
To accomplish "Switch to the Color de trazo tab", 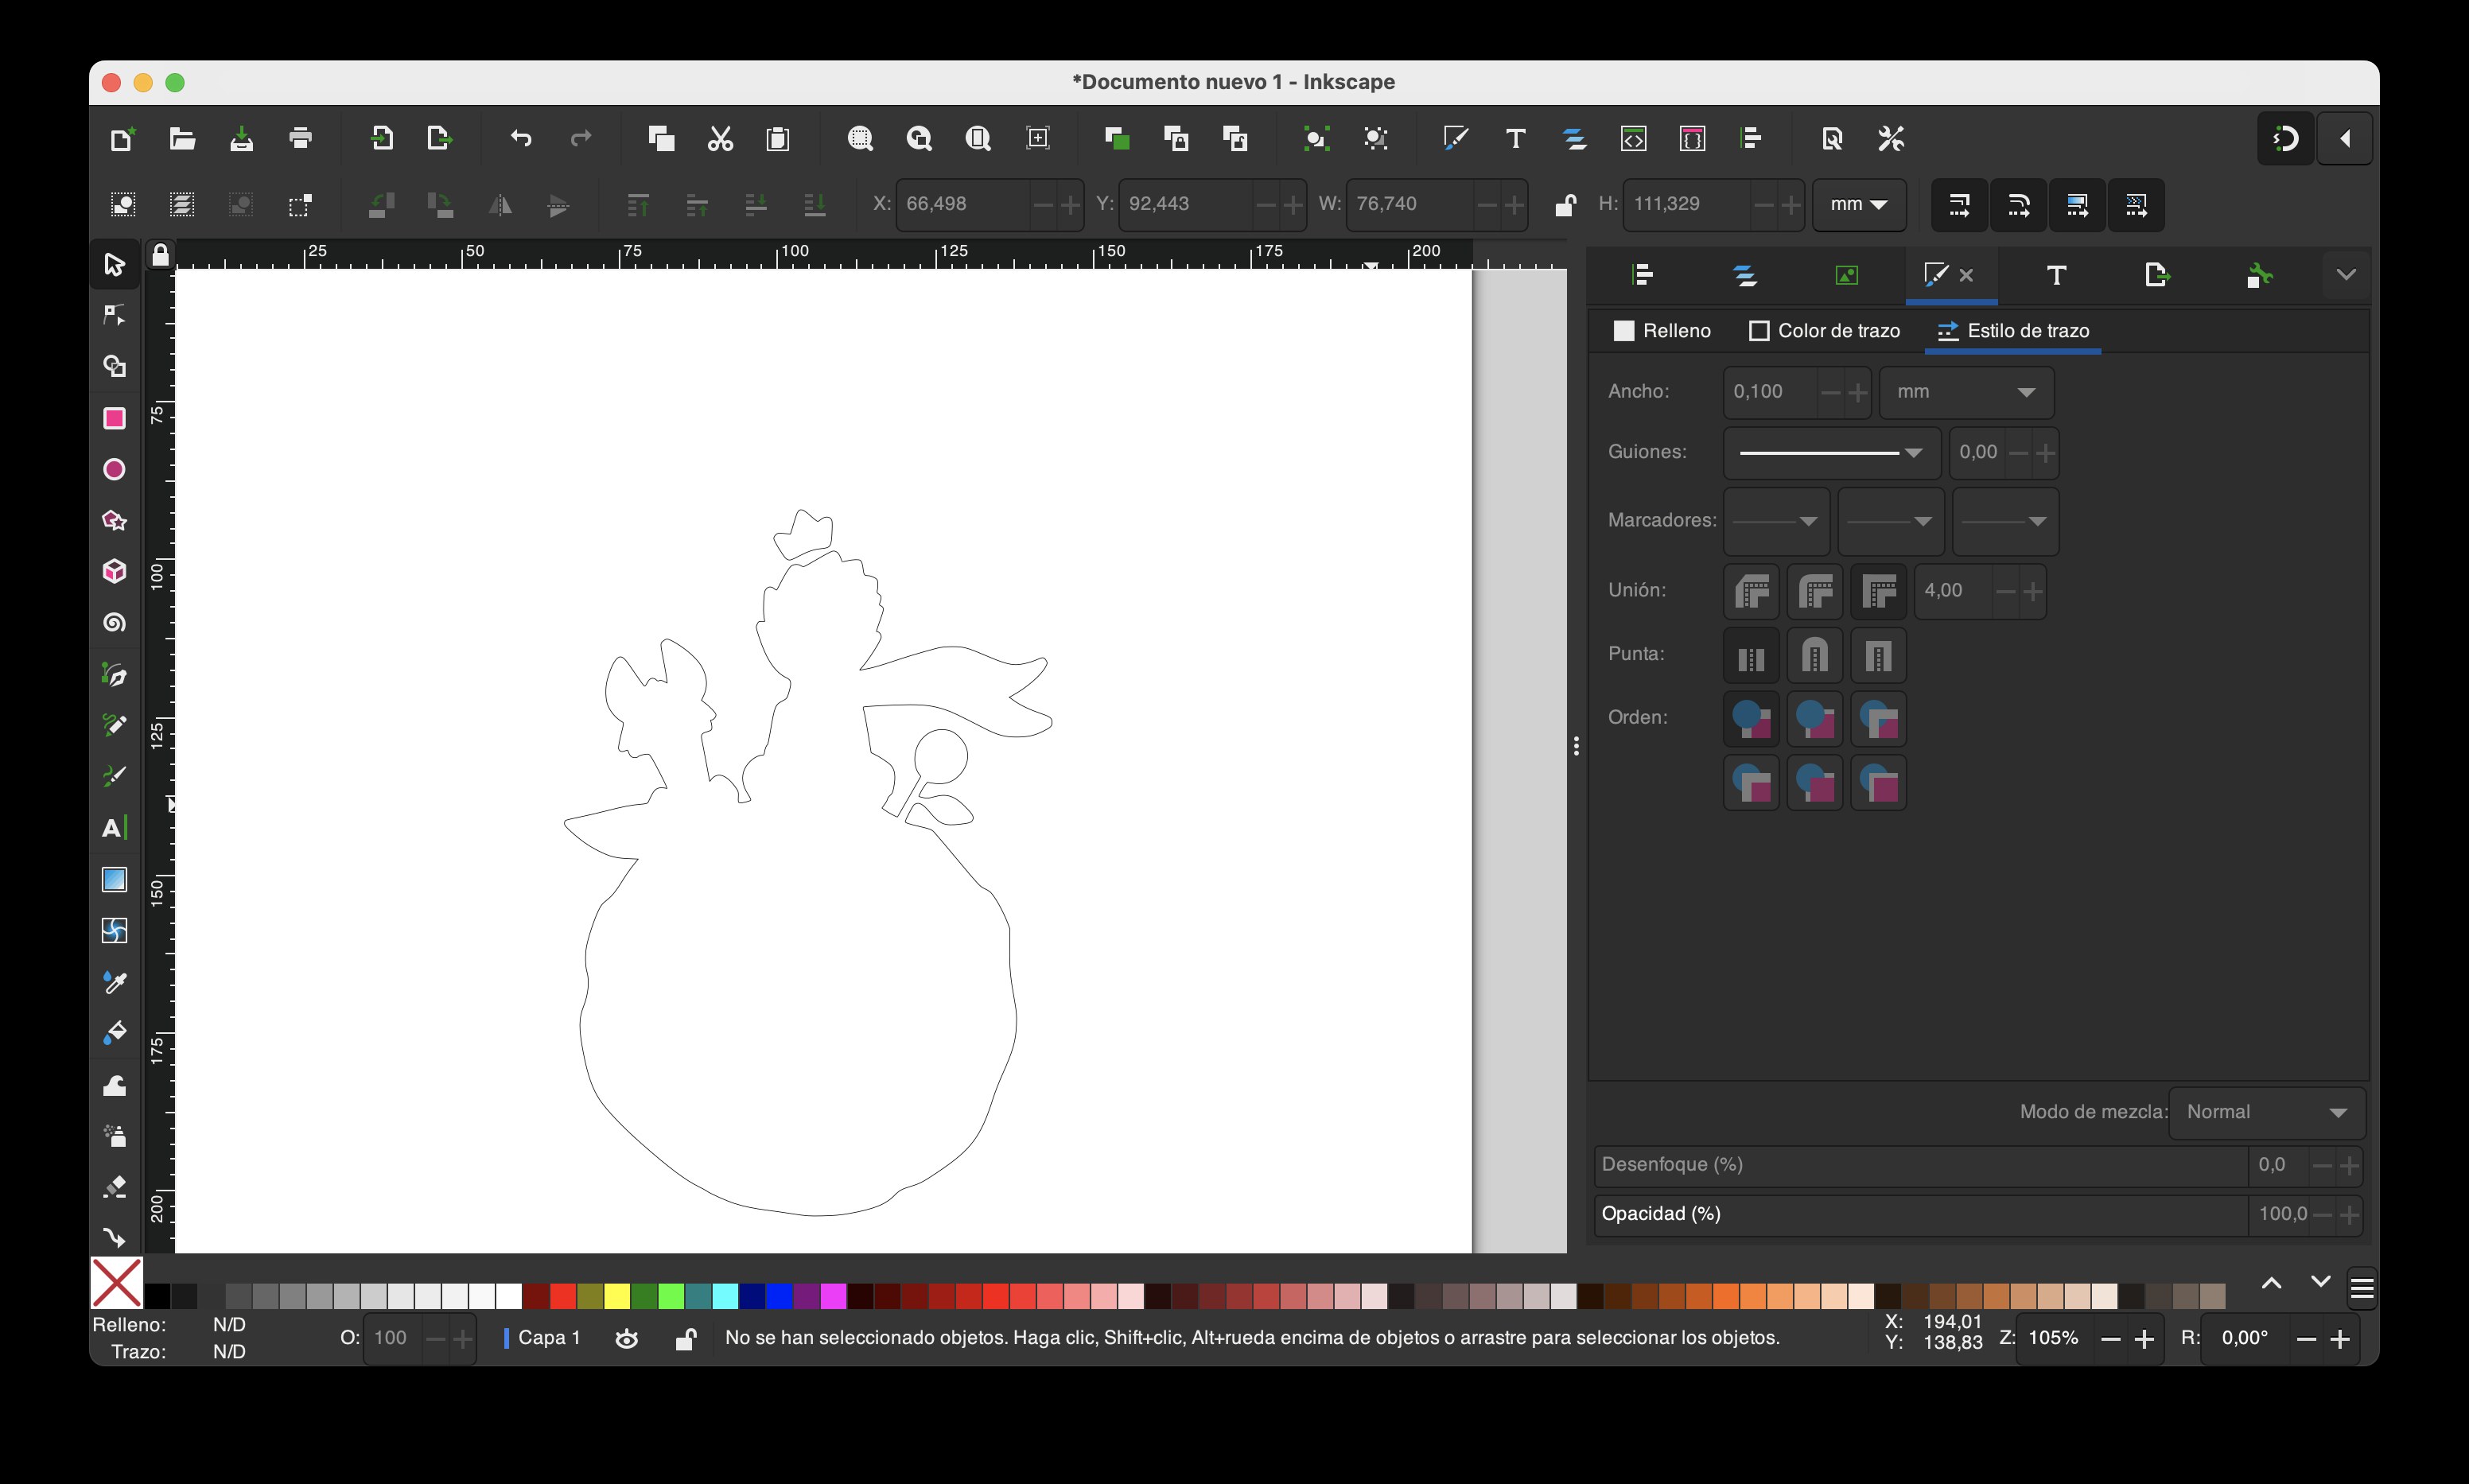I will 1825,331.
